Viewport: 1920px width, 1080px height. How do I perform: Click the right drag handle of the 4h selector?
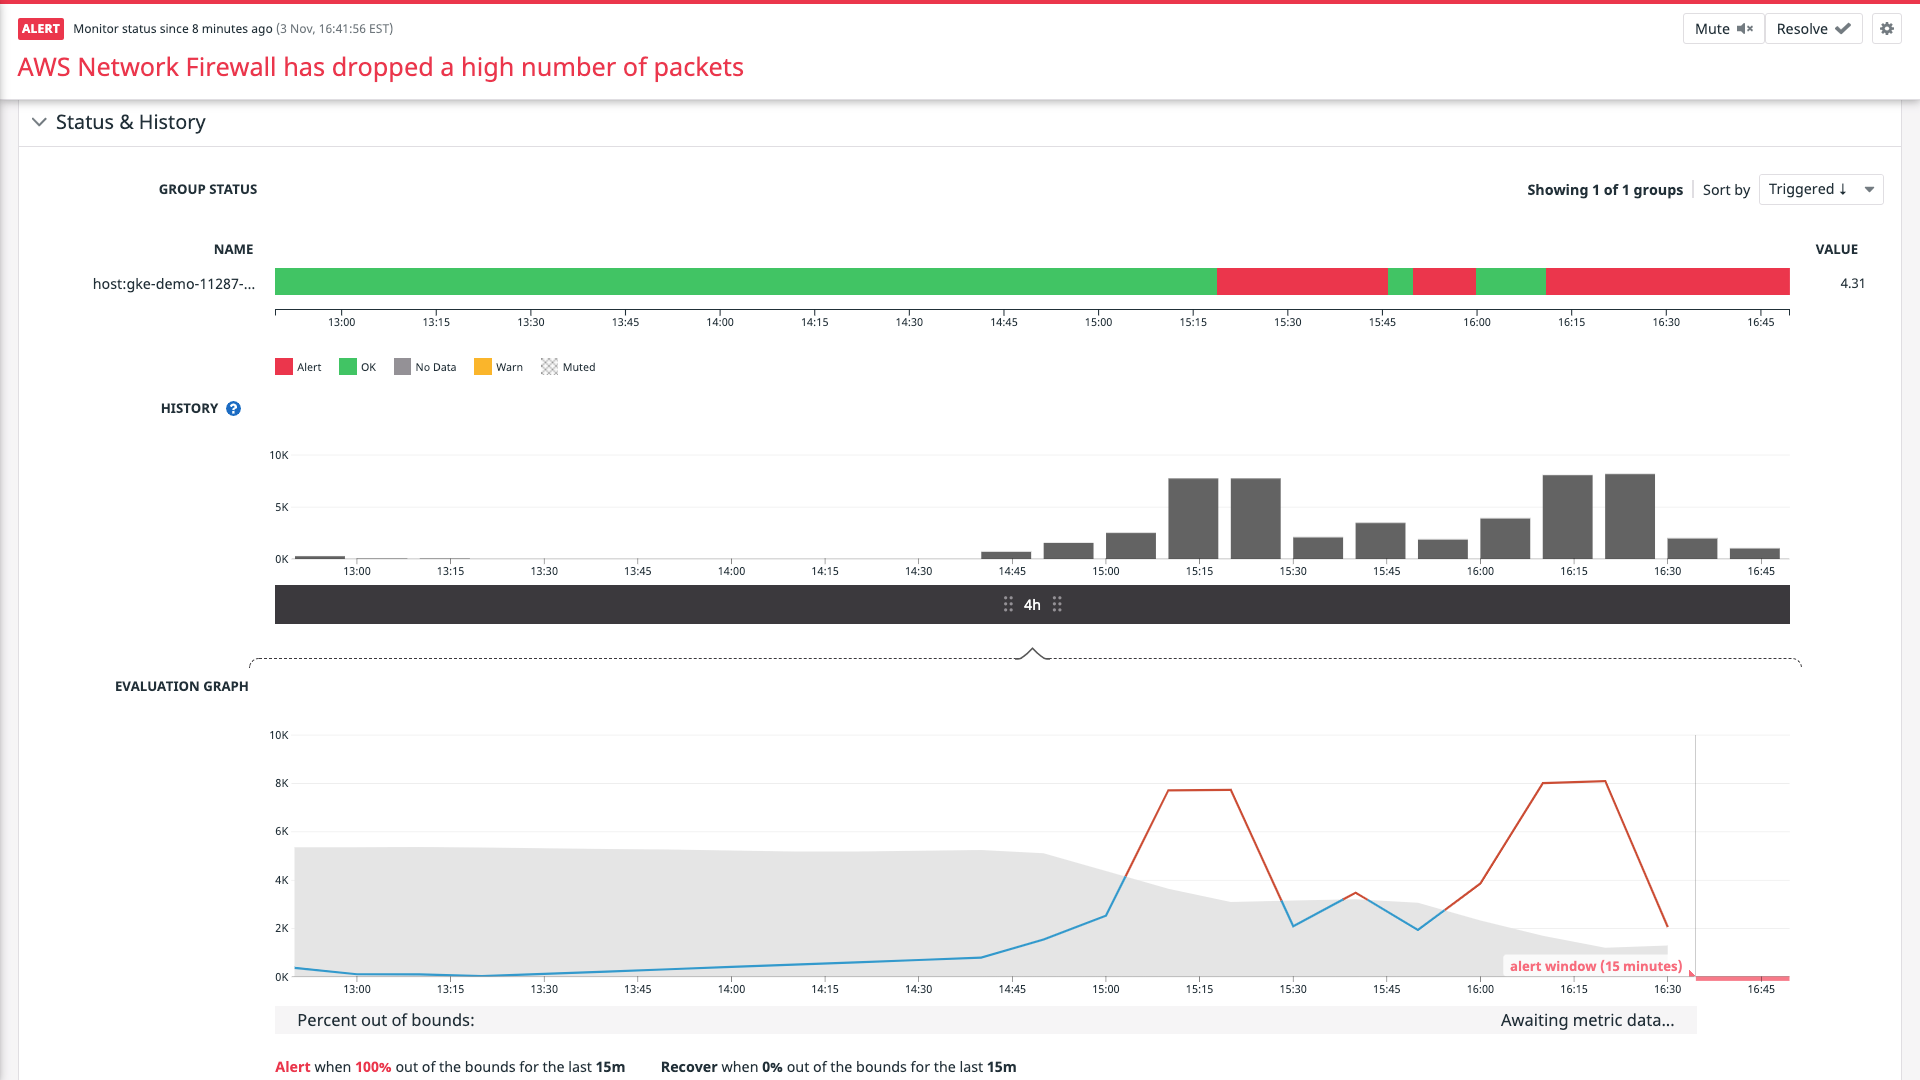[1057, 604]
